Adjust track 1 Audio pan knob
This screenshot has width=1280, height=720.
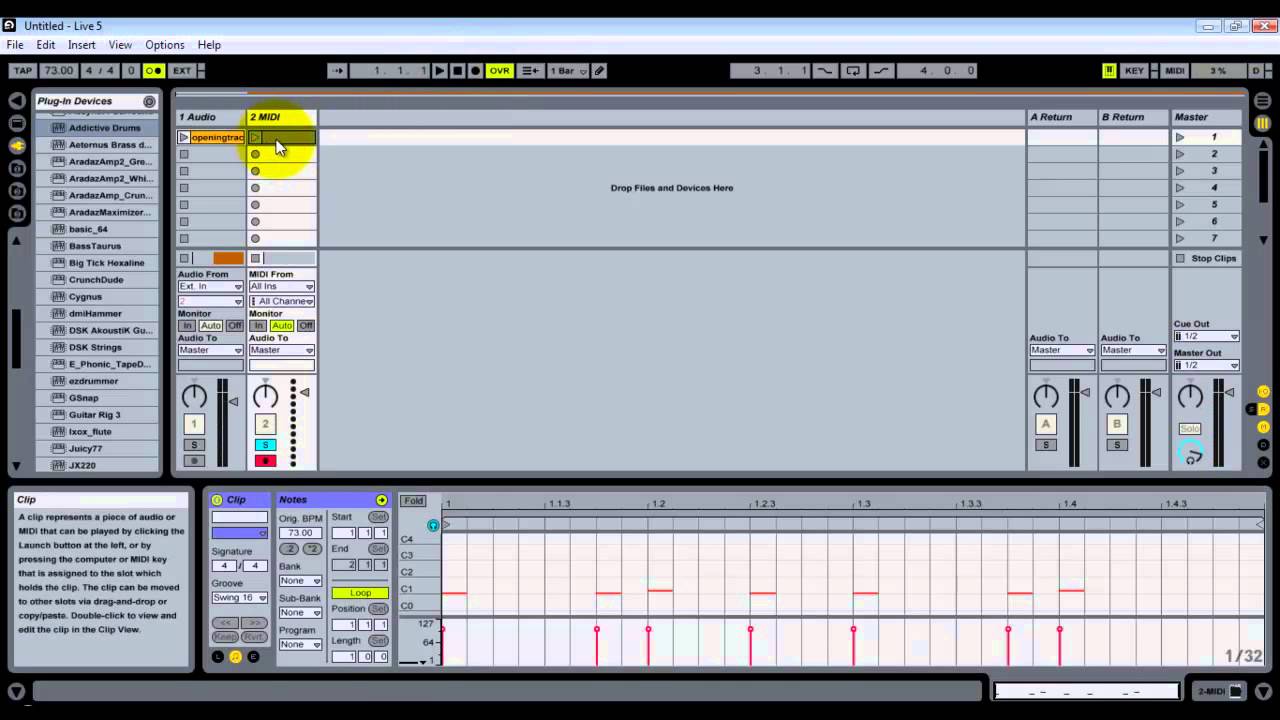[194, 396]
